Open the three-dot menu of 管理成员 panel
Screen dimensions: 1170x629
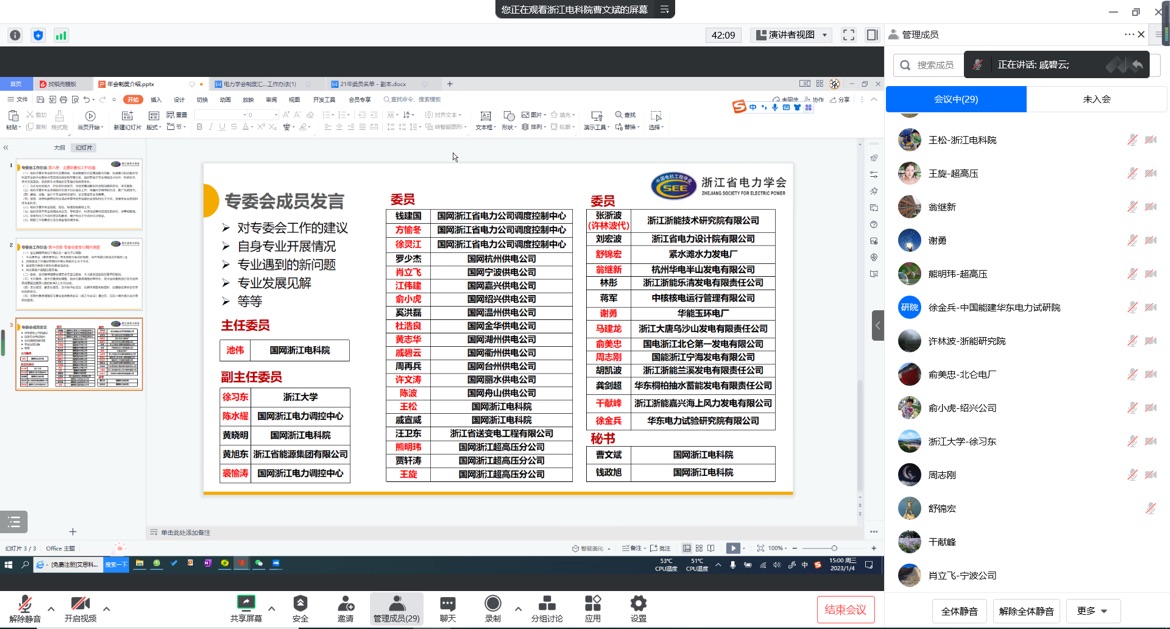click(x=1129, y=34)
